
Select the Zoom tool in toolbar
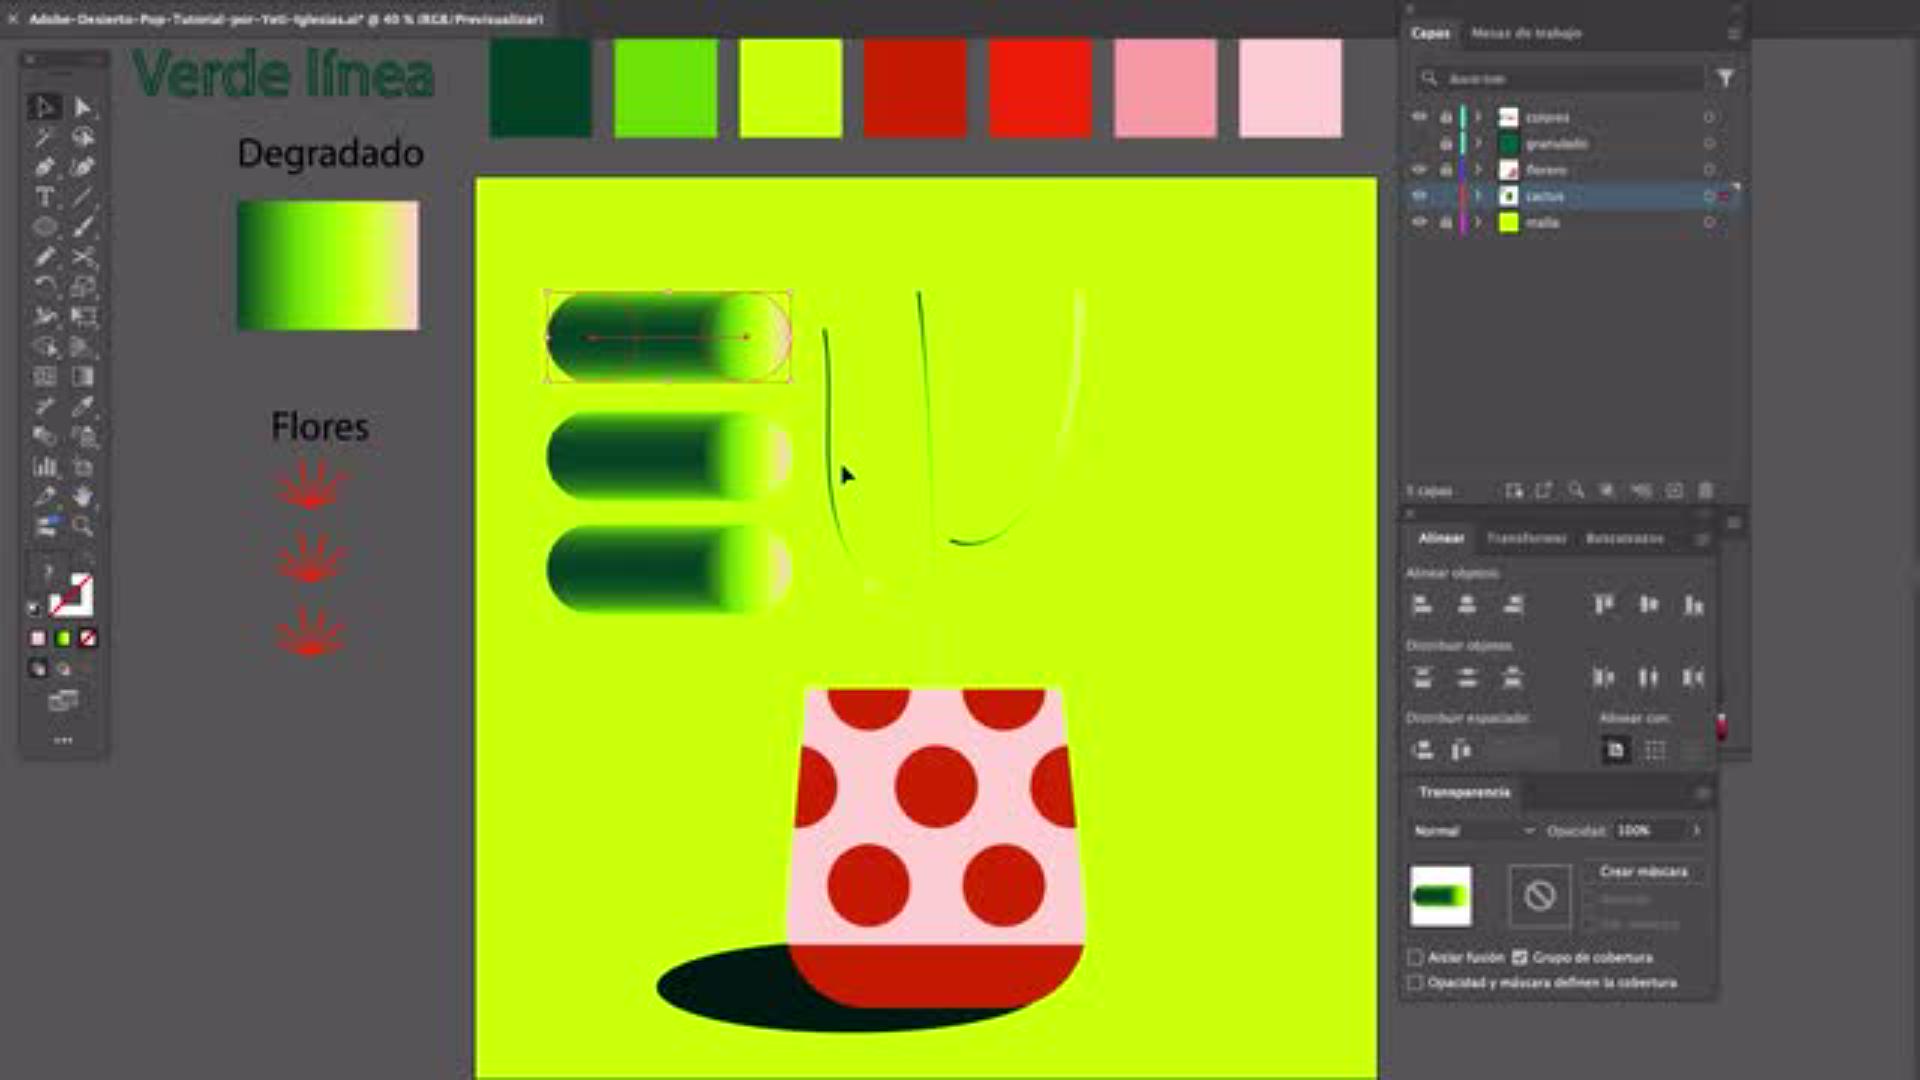[83, 526]
